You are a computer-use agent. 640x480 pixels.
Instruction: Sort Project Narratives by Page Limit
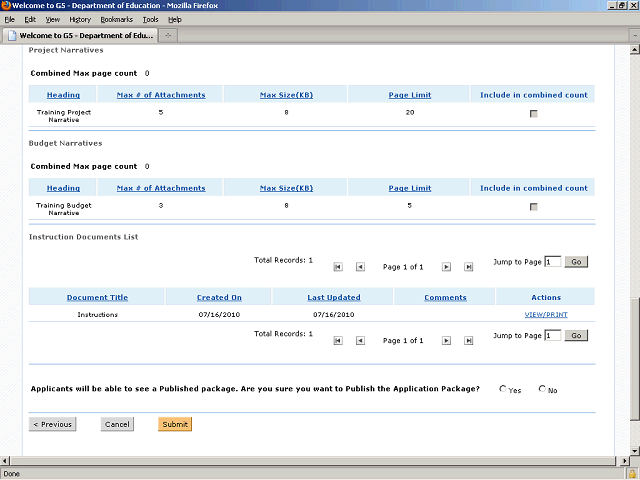(x=410, y=95)
